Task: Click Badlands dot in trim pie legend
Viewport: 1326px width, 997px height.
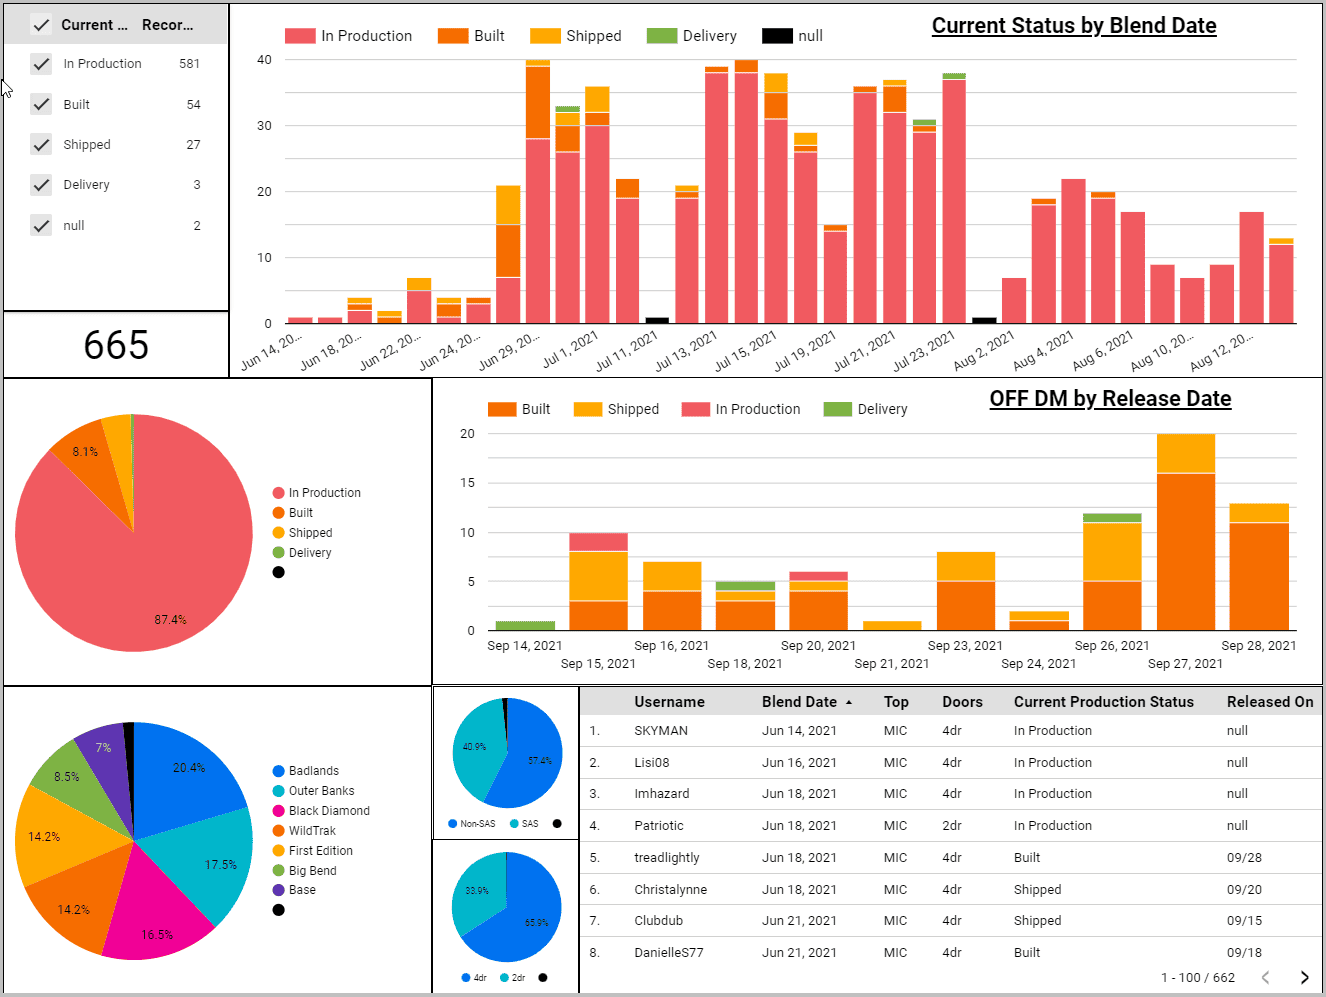Action: 279,771
